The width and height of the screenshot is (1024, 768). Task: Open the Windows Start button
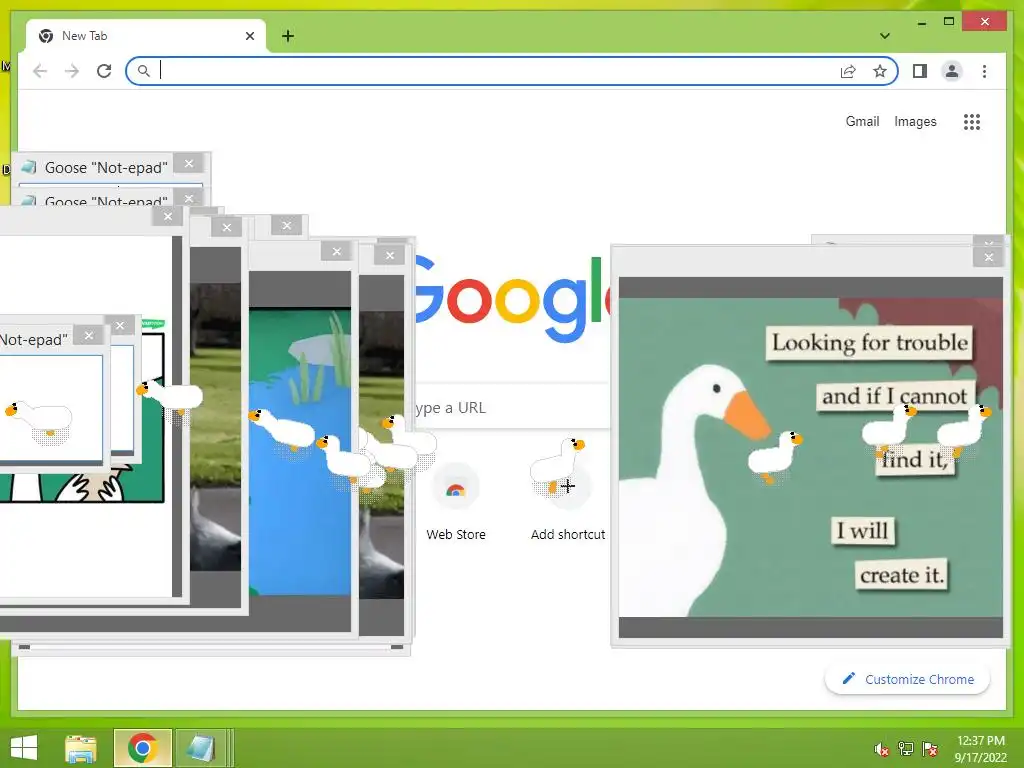click(24, 748)
